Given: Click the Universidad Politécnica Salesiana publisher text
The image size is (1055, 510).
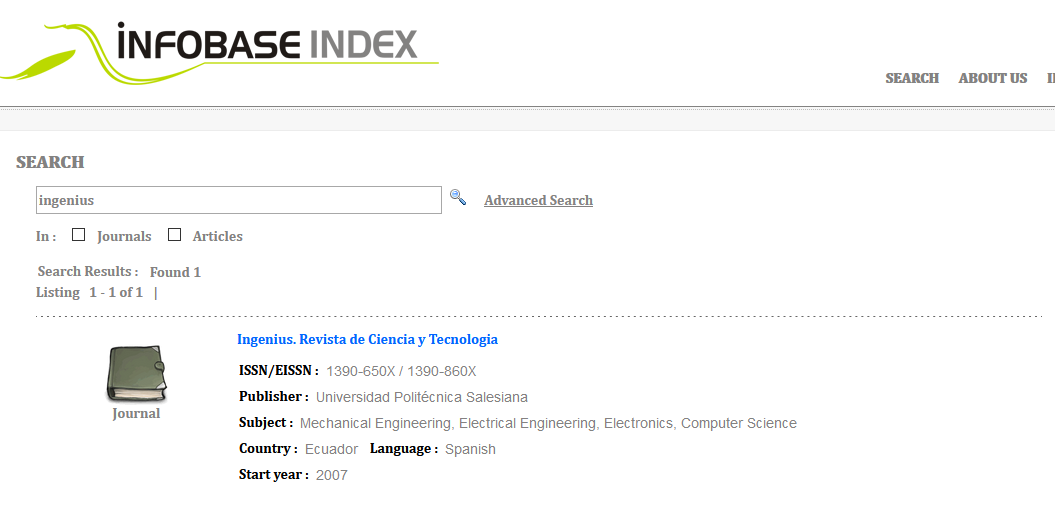Looking at the screenshot, I should (422, 398).
